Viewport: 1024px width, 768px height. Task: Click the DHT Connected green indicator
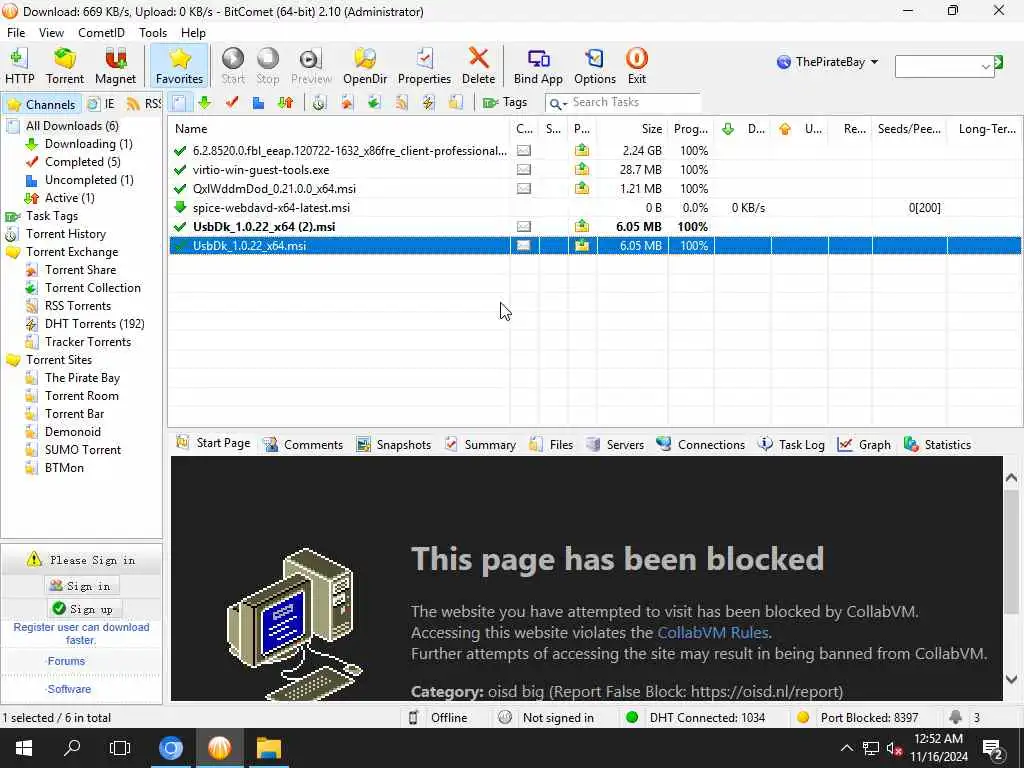[632, 718]
